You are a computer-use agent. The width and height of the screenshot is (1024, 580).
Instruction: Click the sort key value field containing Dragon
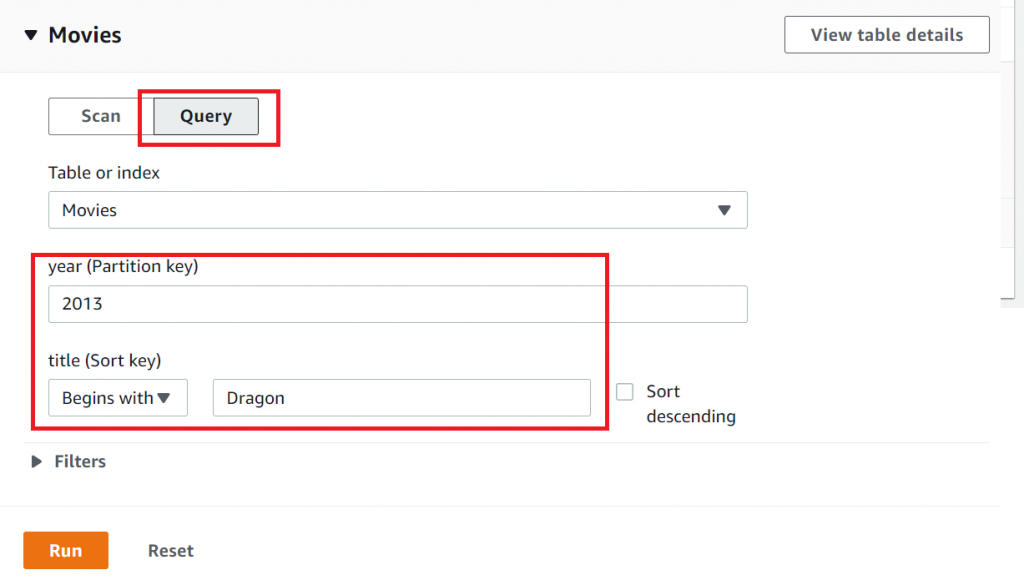pos(401,398)
